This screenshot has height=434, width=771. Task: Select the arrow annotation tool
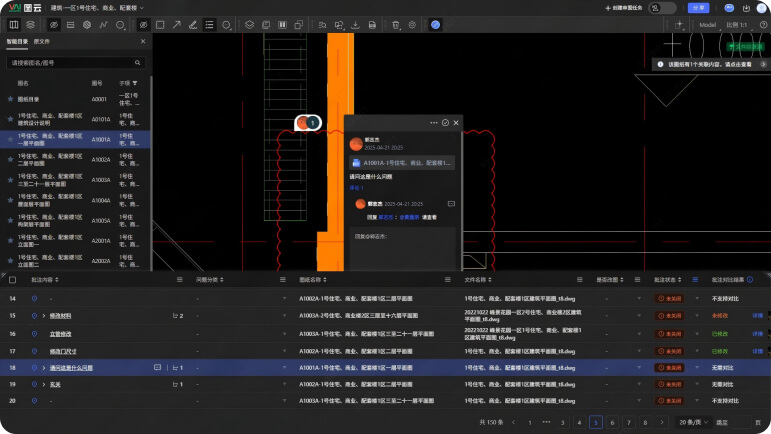pos(177,24)
